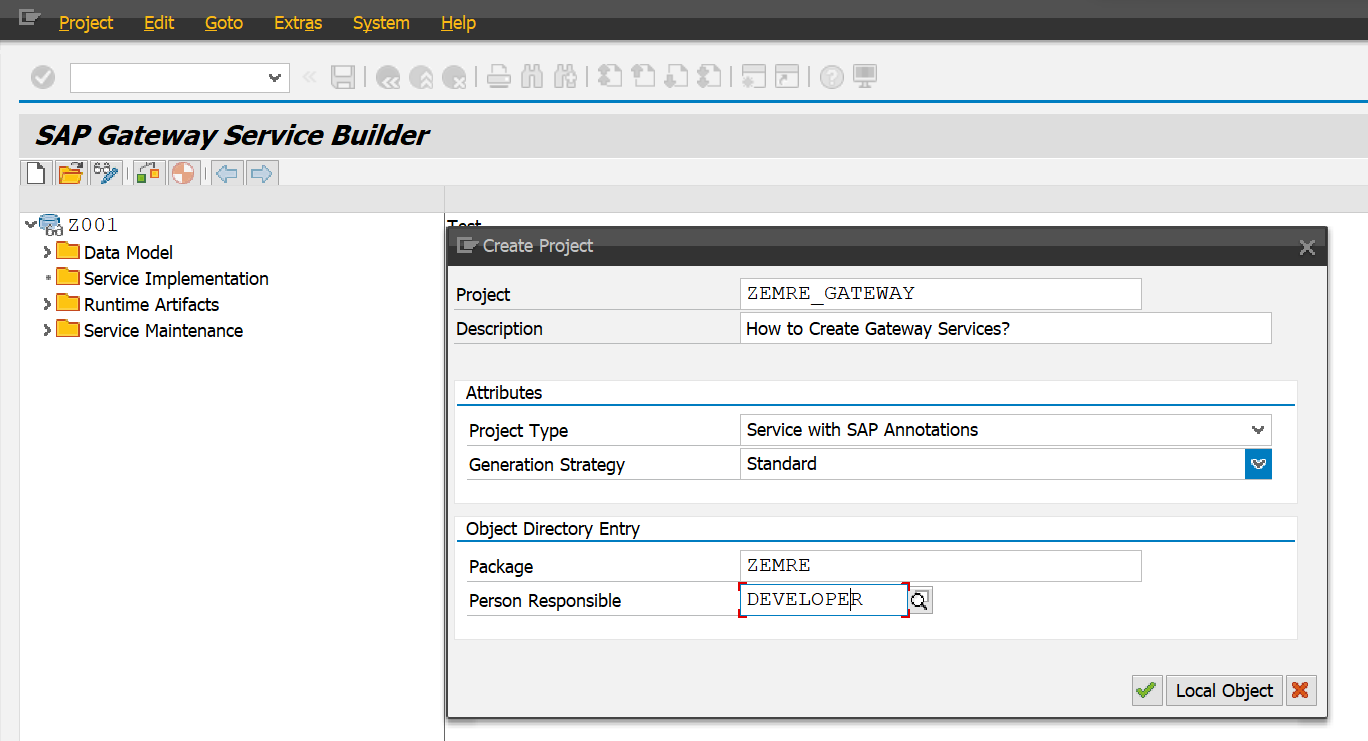This screenshot has height=741, width=1368.
Task: Open the System menu
Action: [381, 23]
